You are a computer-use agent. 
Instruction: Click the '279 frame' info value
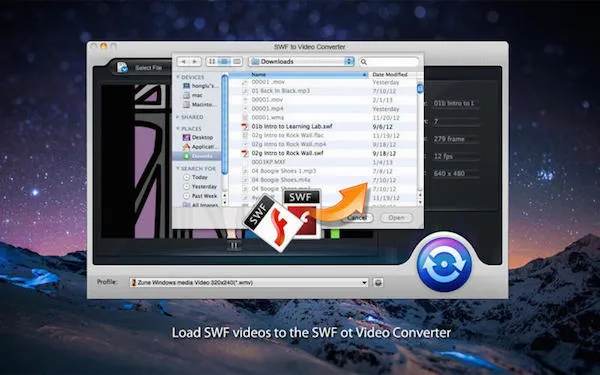(449, 139)
